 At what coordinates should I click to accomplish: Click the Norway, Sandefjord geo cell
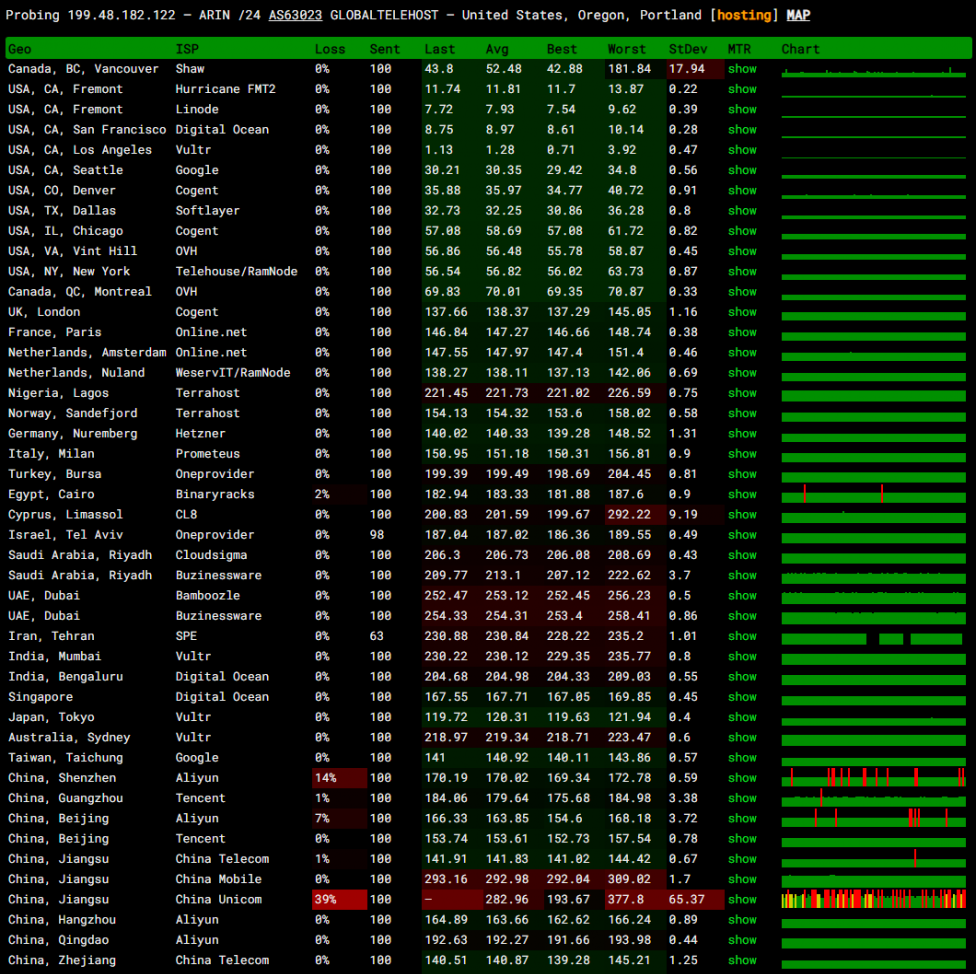coord(73,414)
